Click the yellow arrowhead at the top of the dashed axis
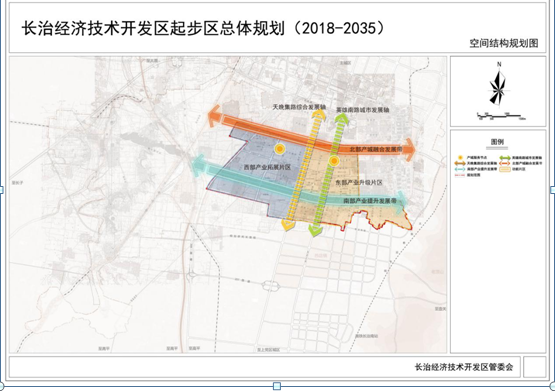Viewport: 555px width, 391px height. (319, 115)
